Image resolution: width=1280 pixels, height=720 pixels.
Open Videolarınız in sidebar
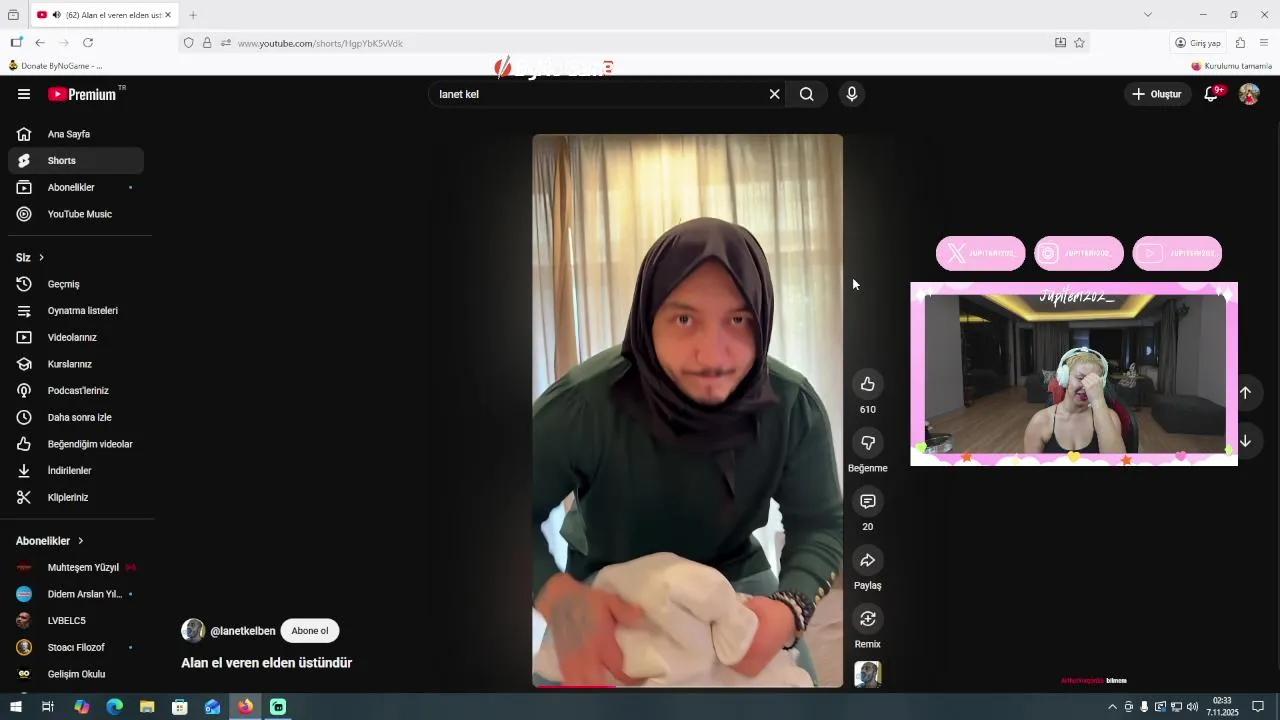(x=76, y=337)
